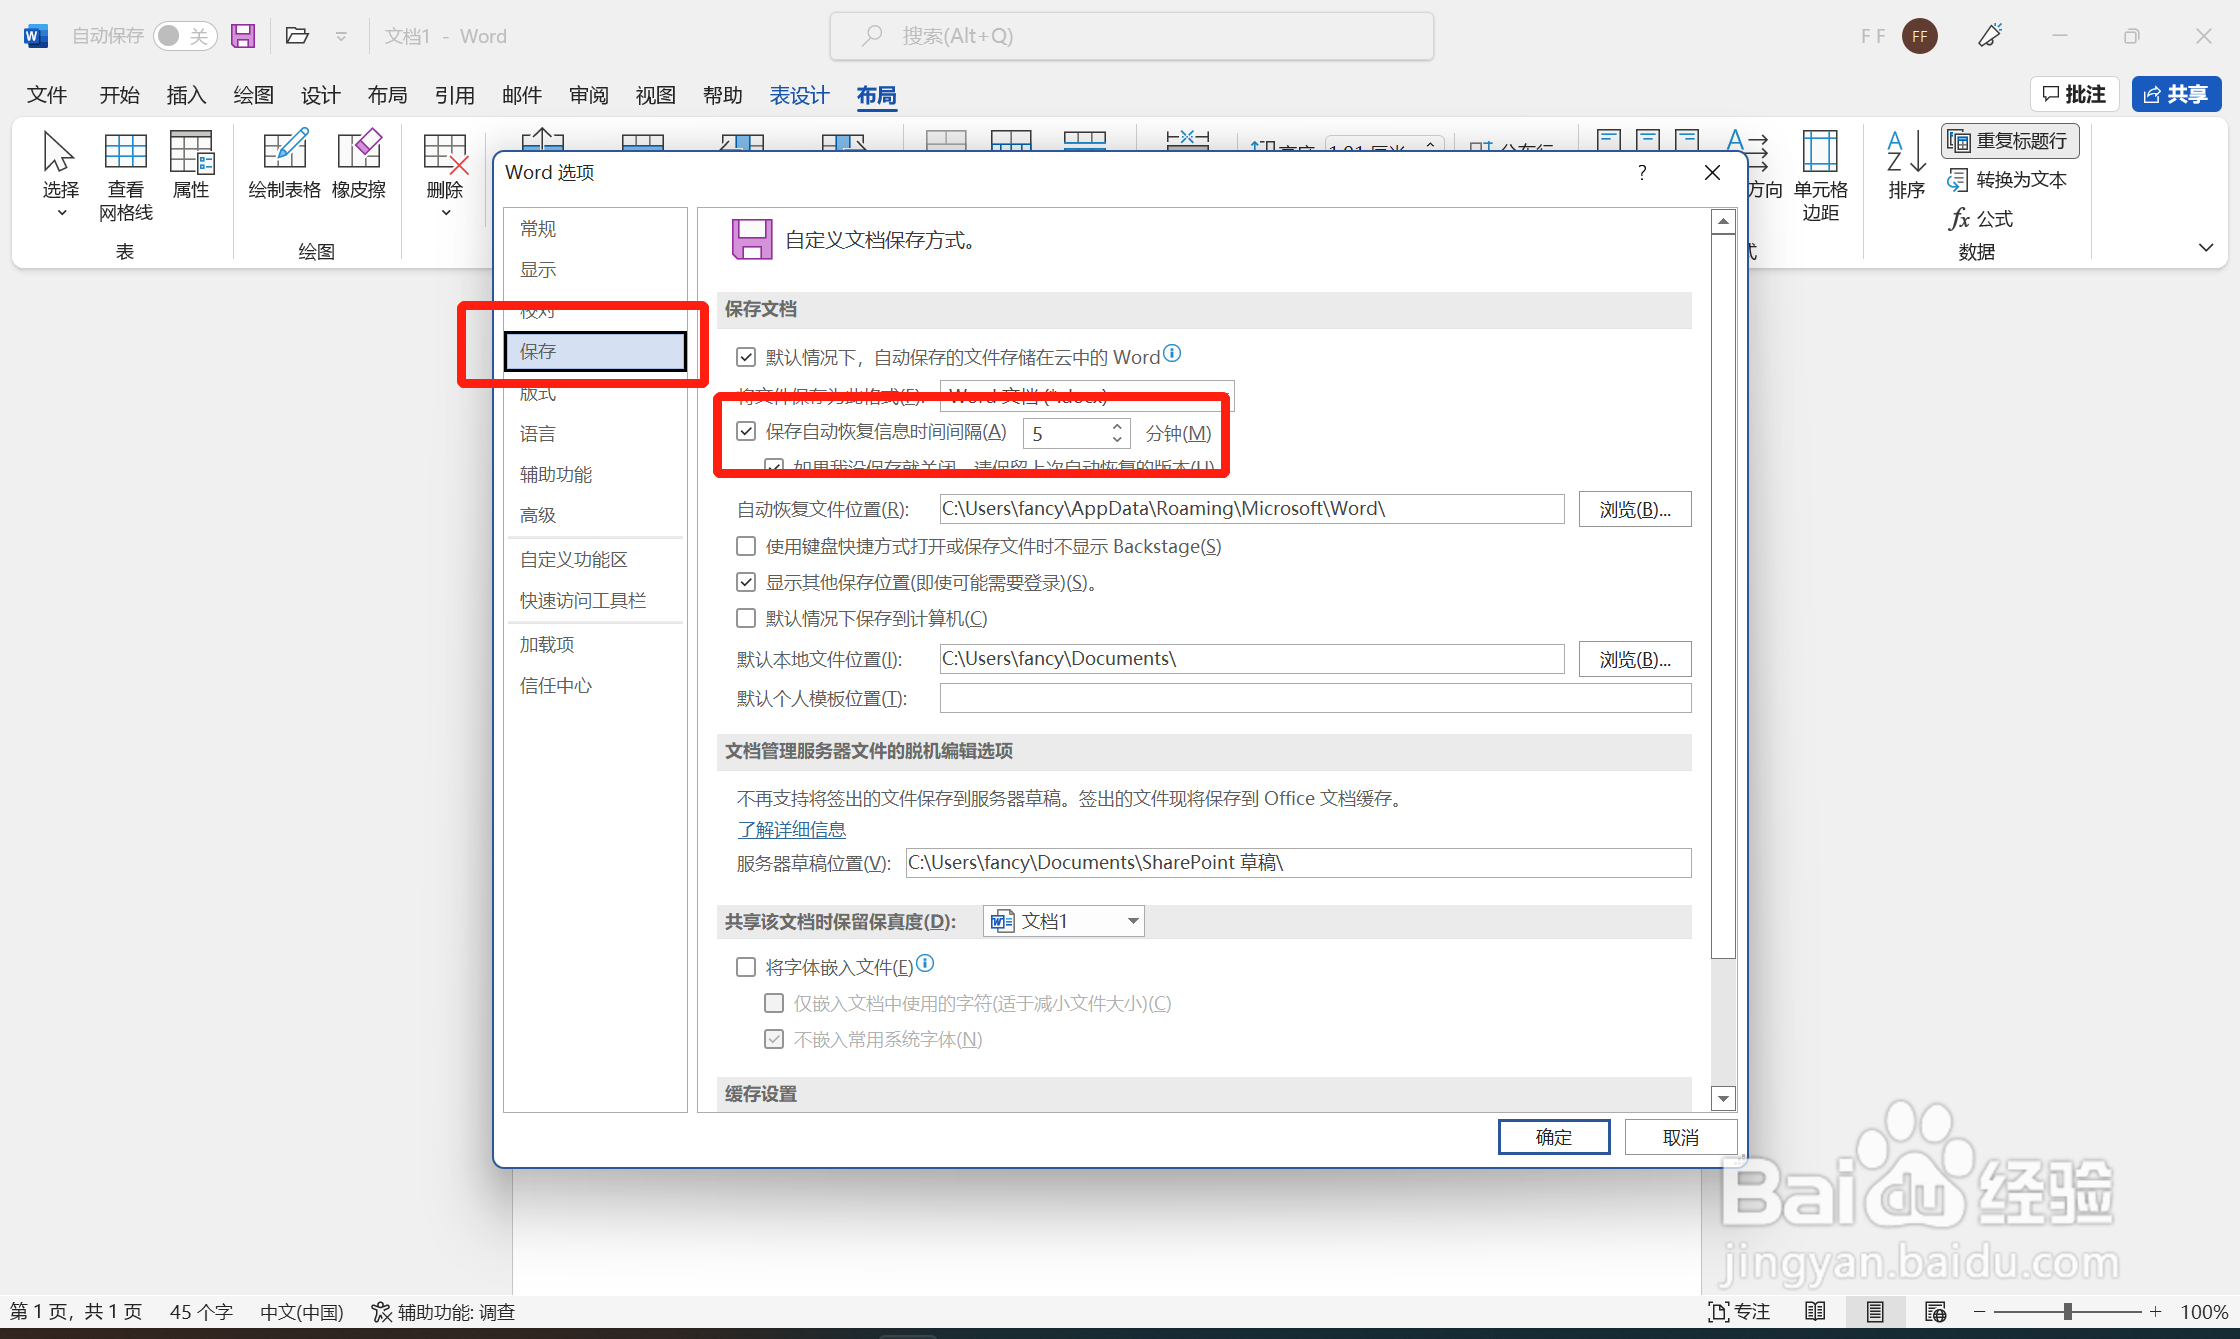Toggle cloud autosave by default checkbox
Screen dimensions: 2240x1339
click(x=746, y=357)
